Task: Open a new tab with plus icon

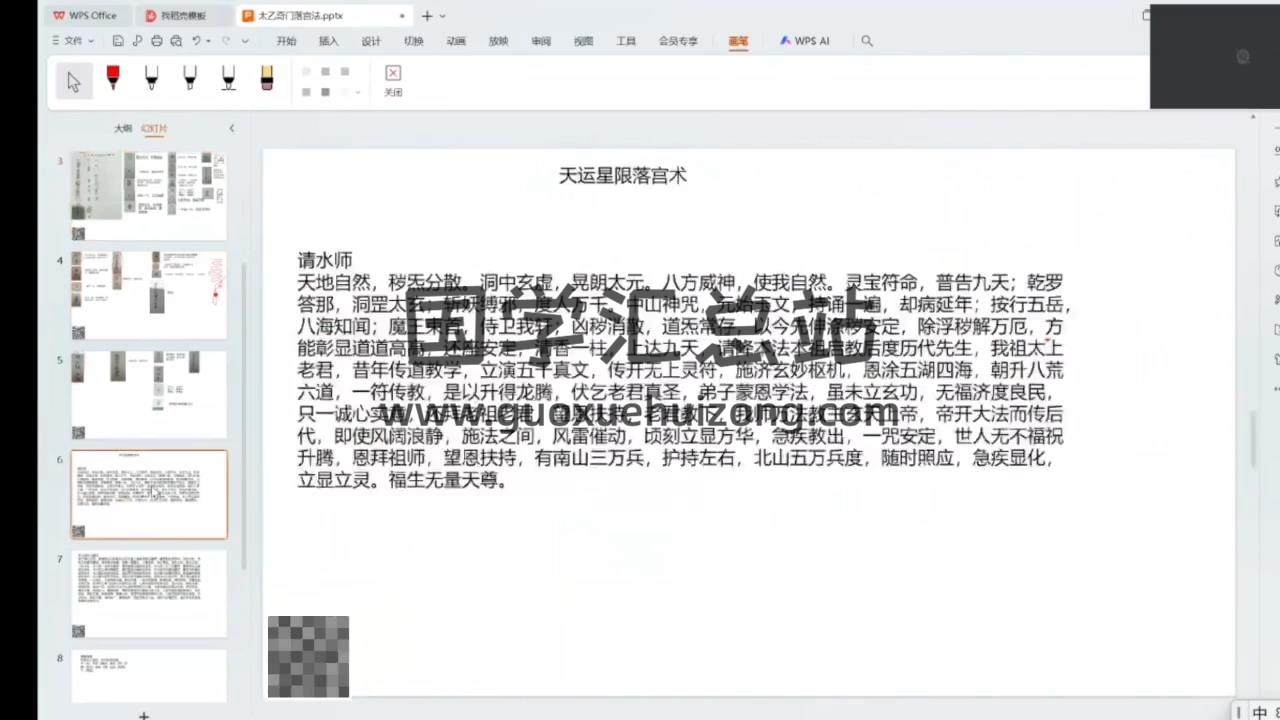Action: pos(427,16)
